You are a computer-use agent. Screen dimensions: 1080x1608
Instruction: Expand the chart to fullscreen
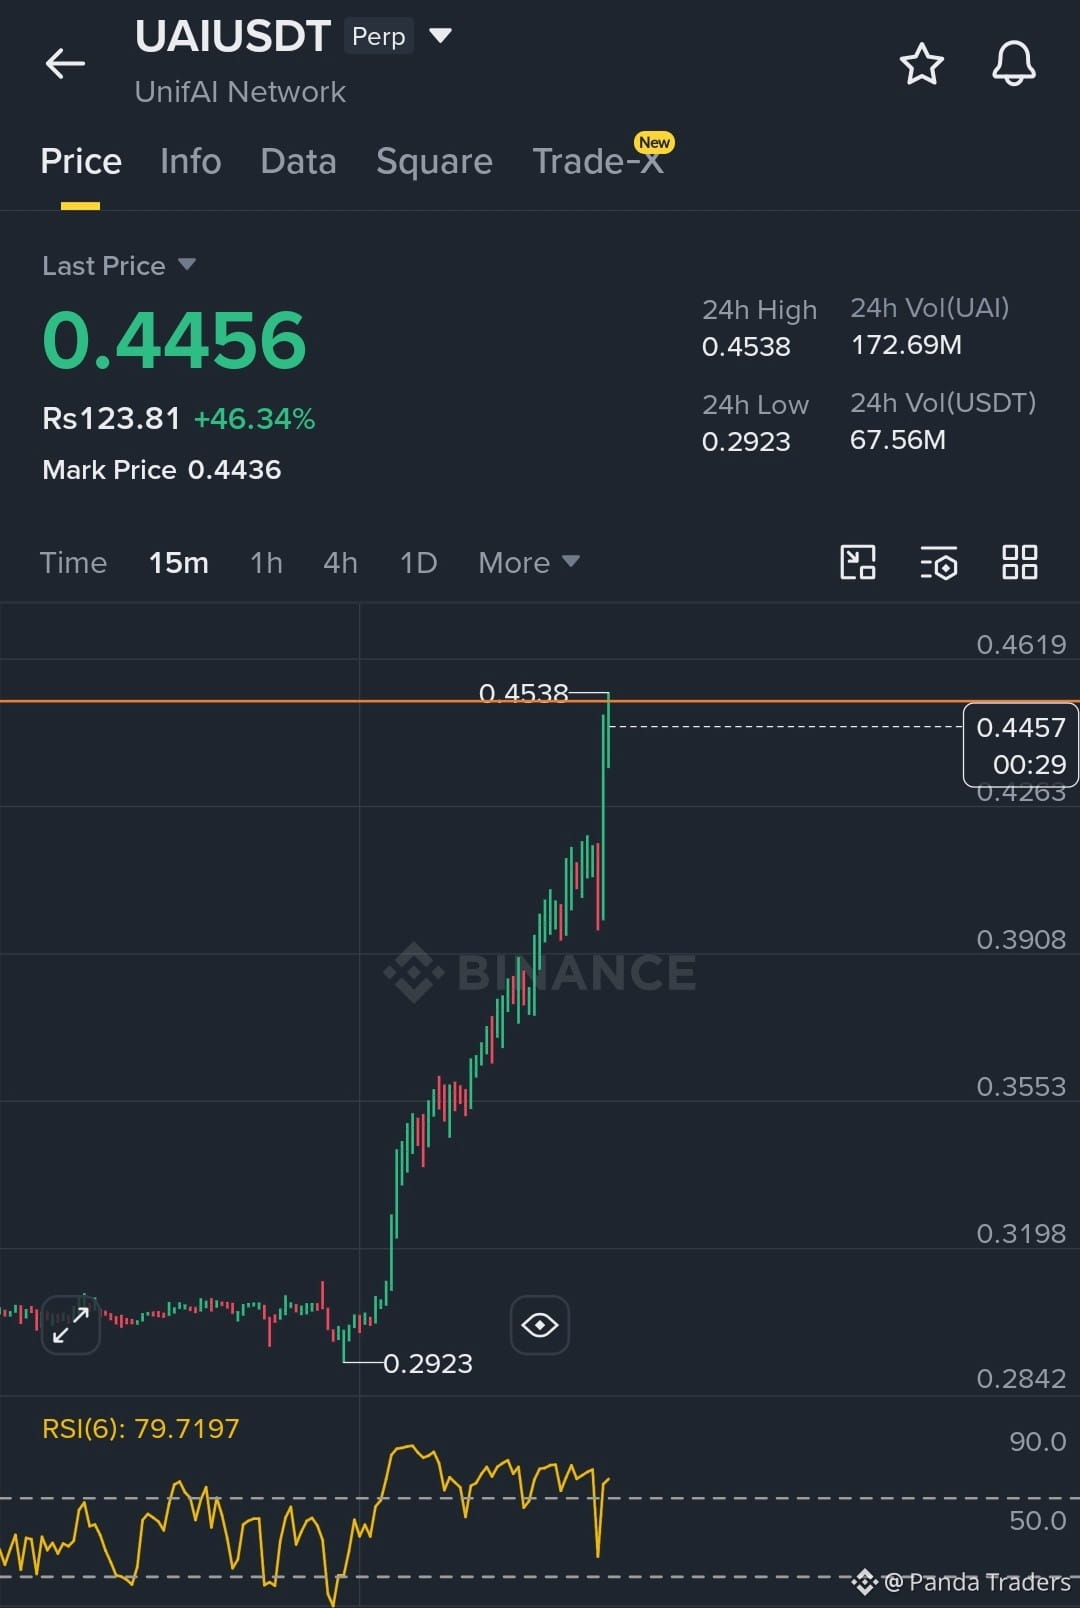[70, 1325]
